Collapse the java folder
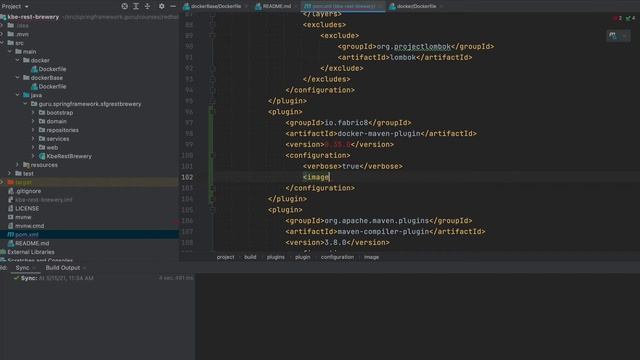 [x=18, y=95]
